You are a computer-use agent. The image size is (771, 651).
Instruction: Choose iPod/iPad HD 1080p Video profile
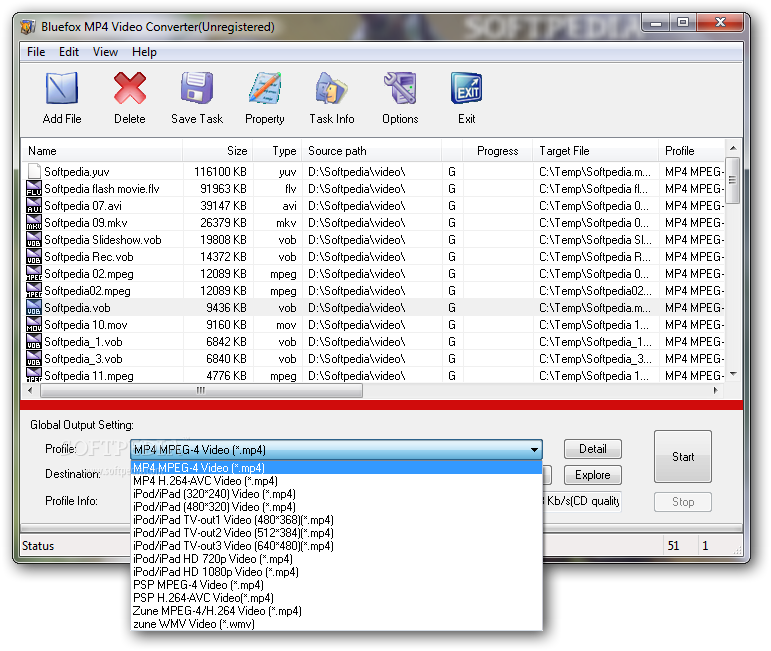click(336, 572)
